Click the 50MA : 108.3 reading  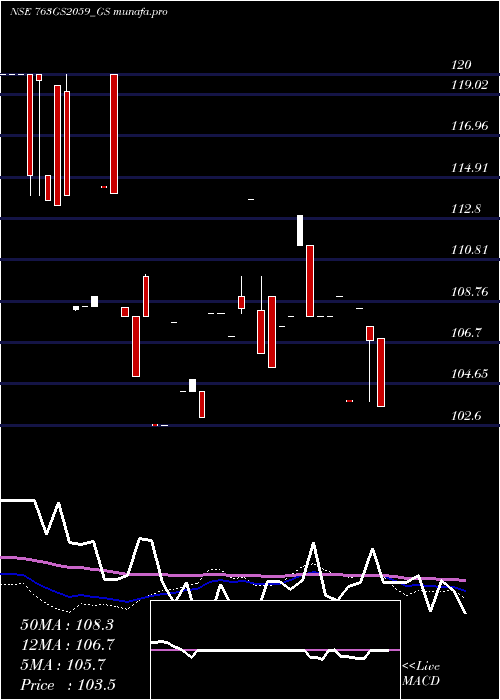click(x=67, y=625)
